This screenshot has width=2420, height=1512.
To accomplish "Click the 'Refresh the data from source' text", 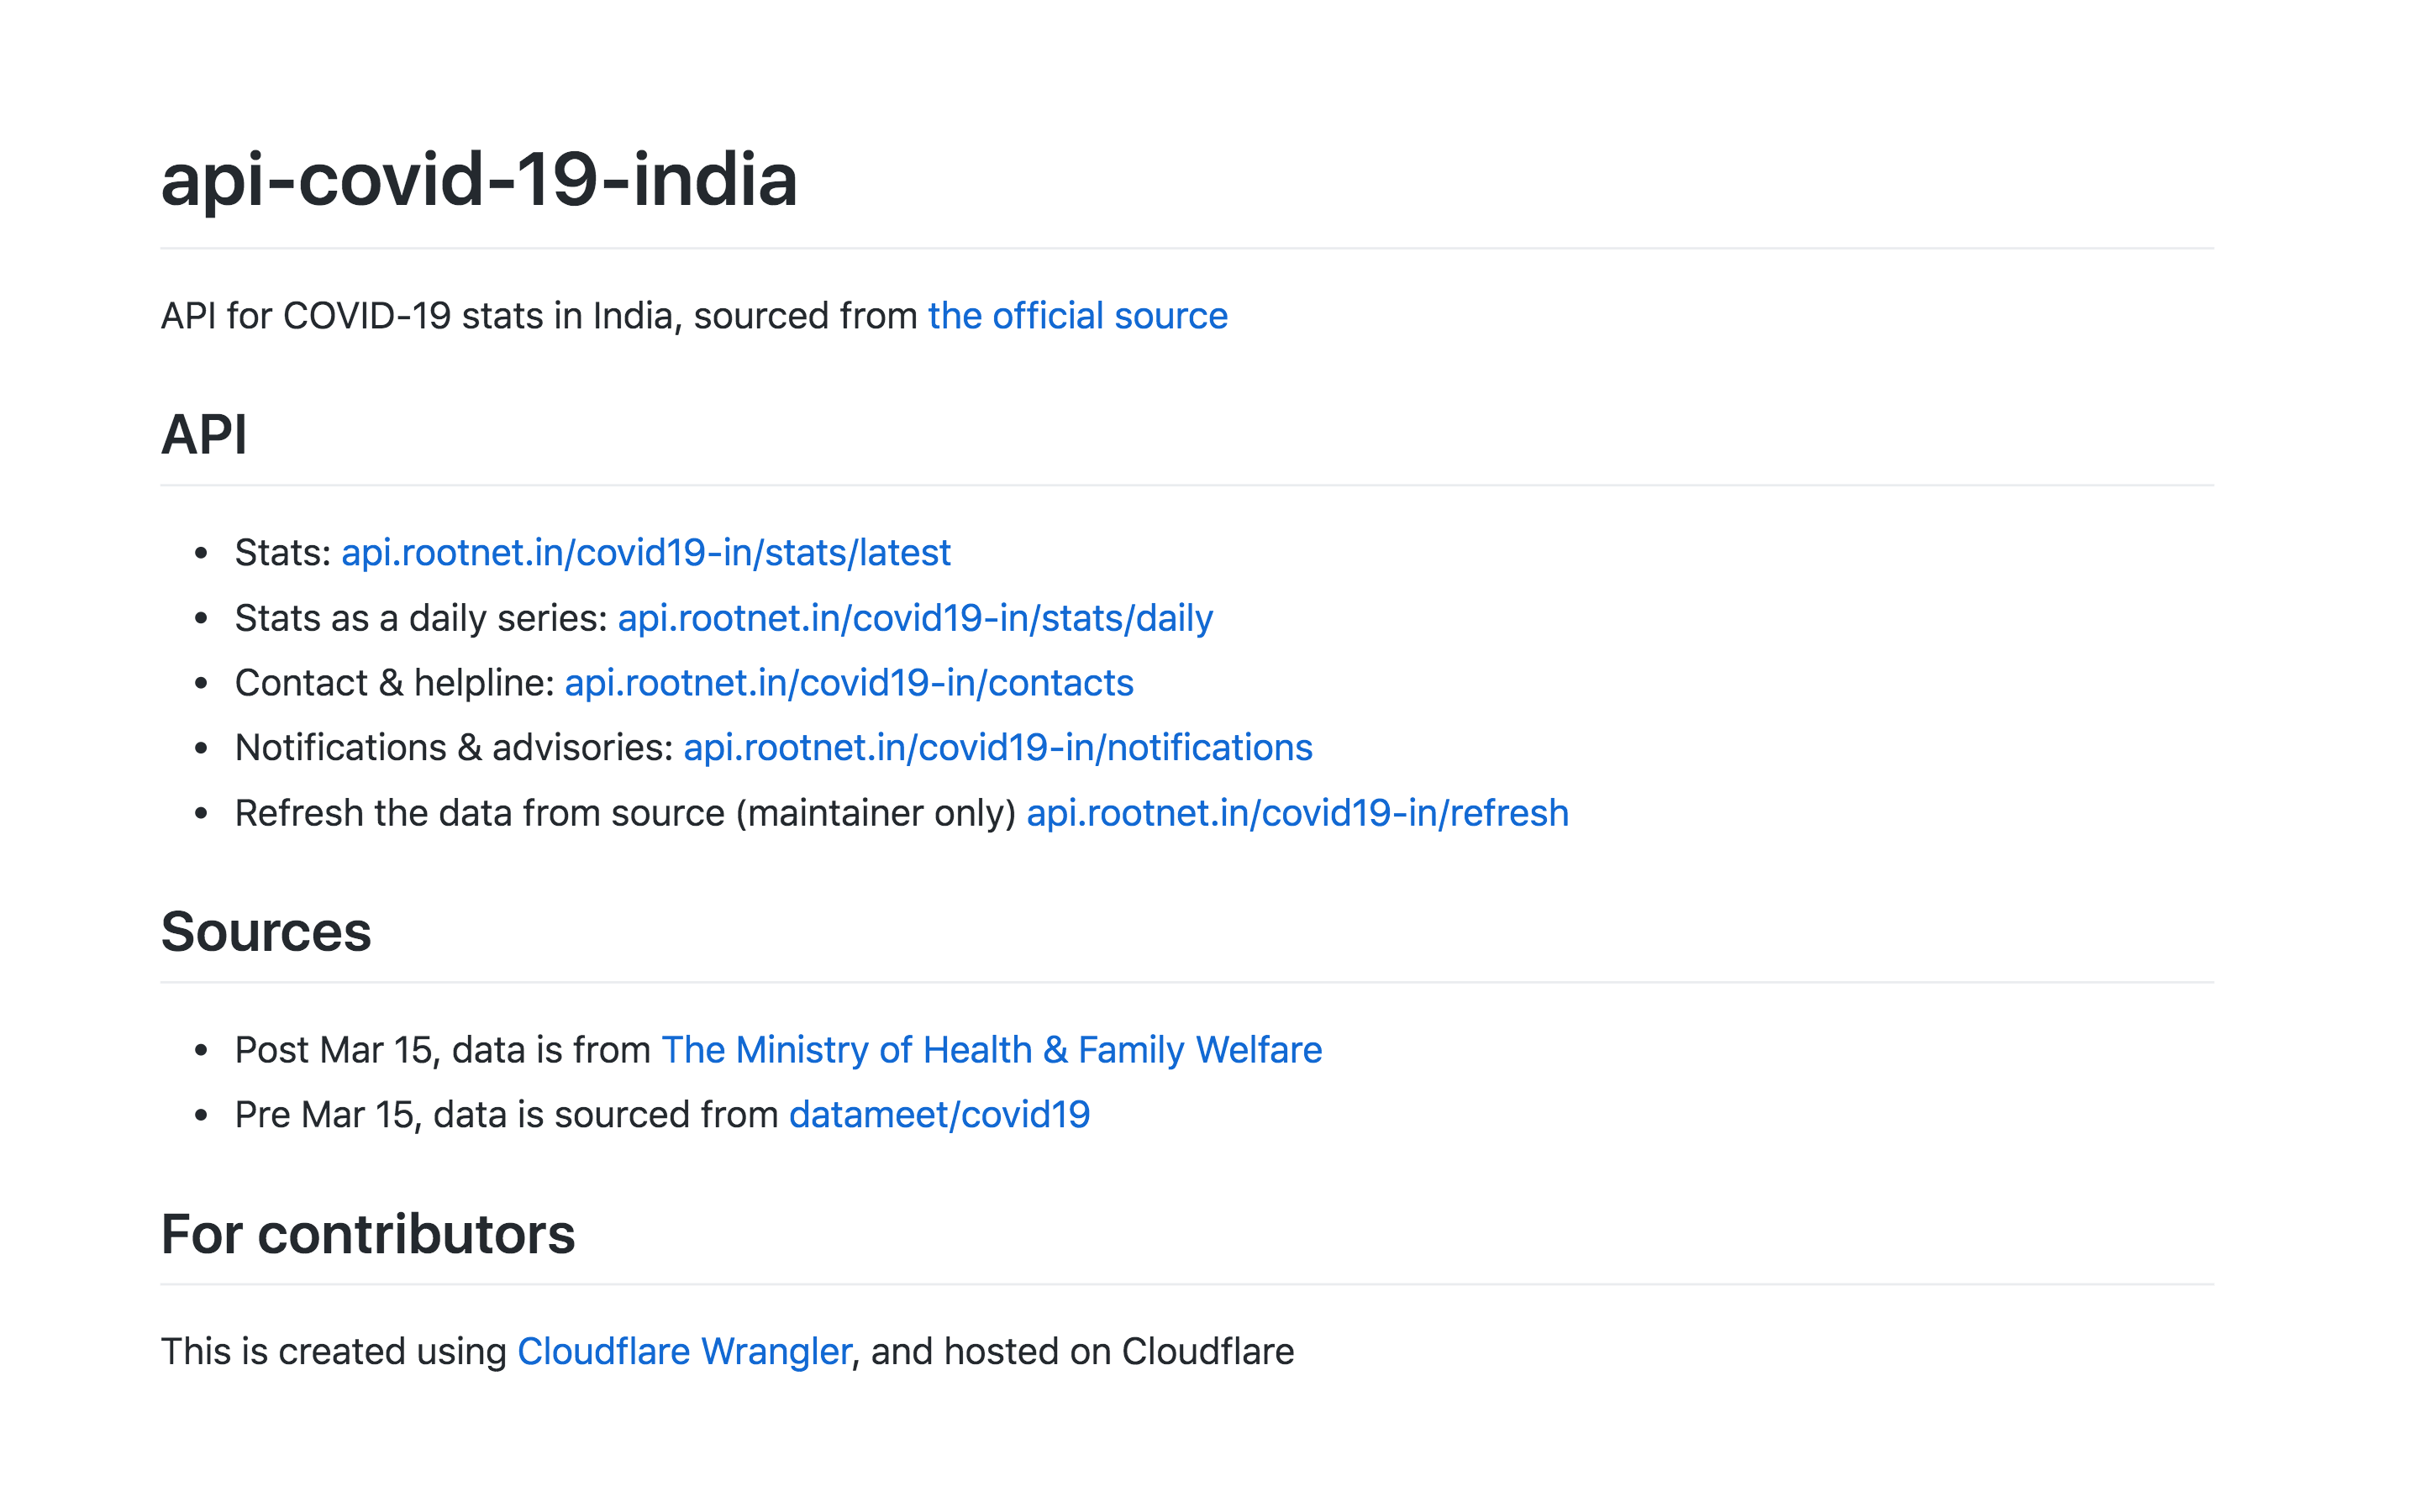I will coord(480,813).
